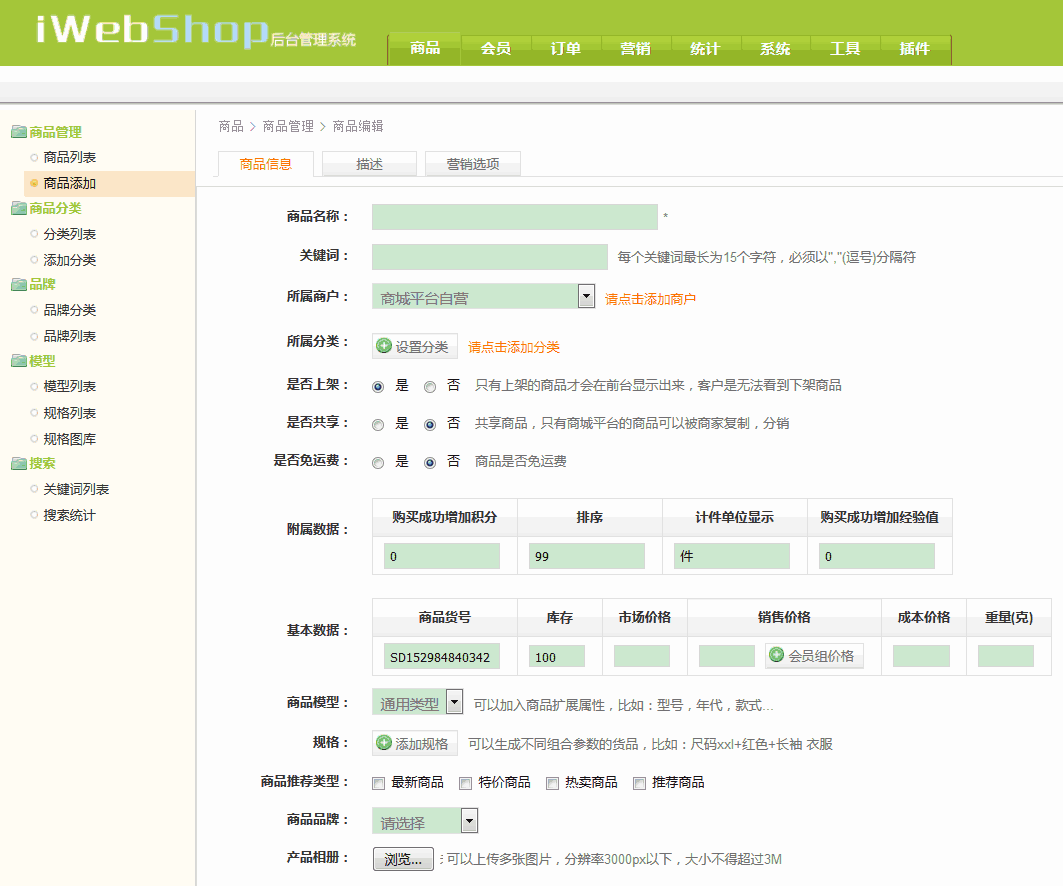Click the green plus icon on 会员组价格
This screenshot has width=1063, height=886.
776,656
